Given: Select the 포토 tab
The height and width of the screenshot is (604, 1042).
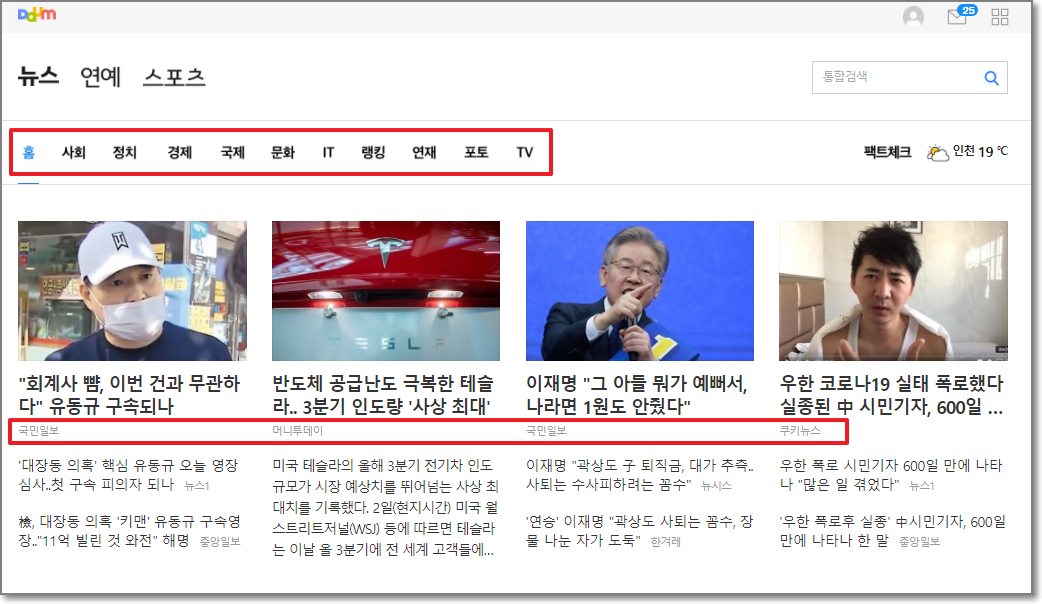Looking at the screenshot, I should point(476,152).
